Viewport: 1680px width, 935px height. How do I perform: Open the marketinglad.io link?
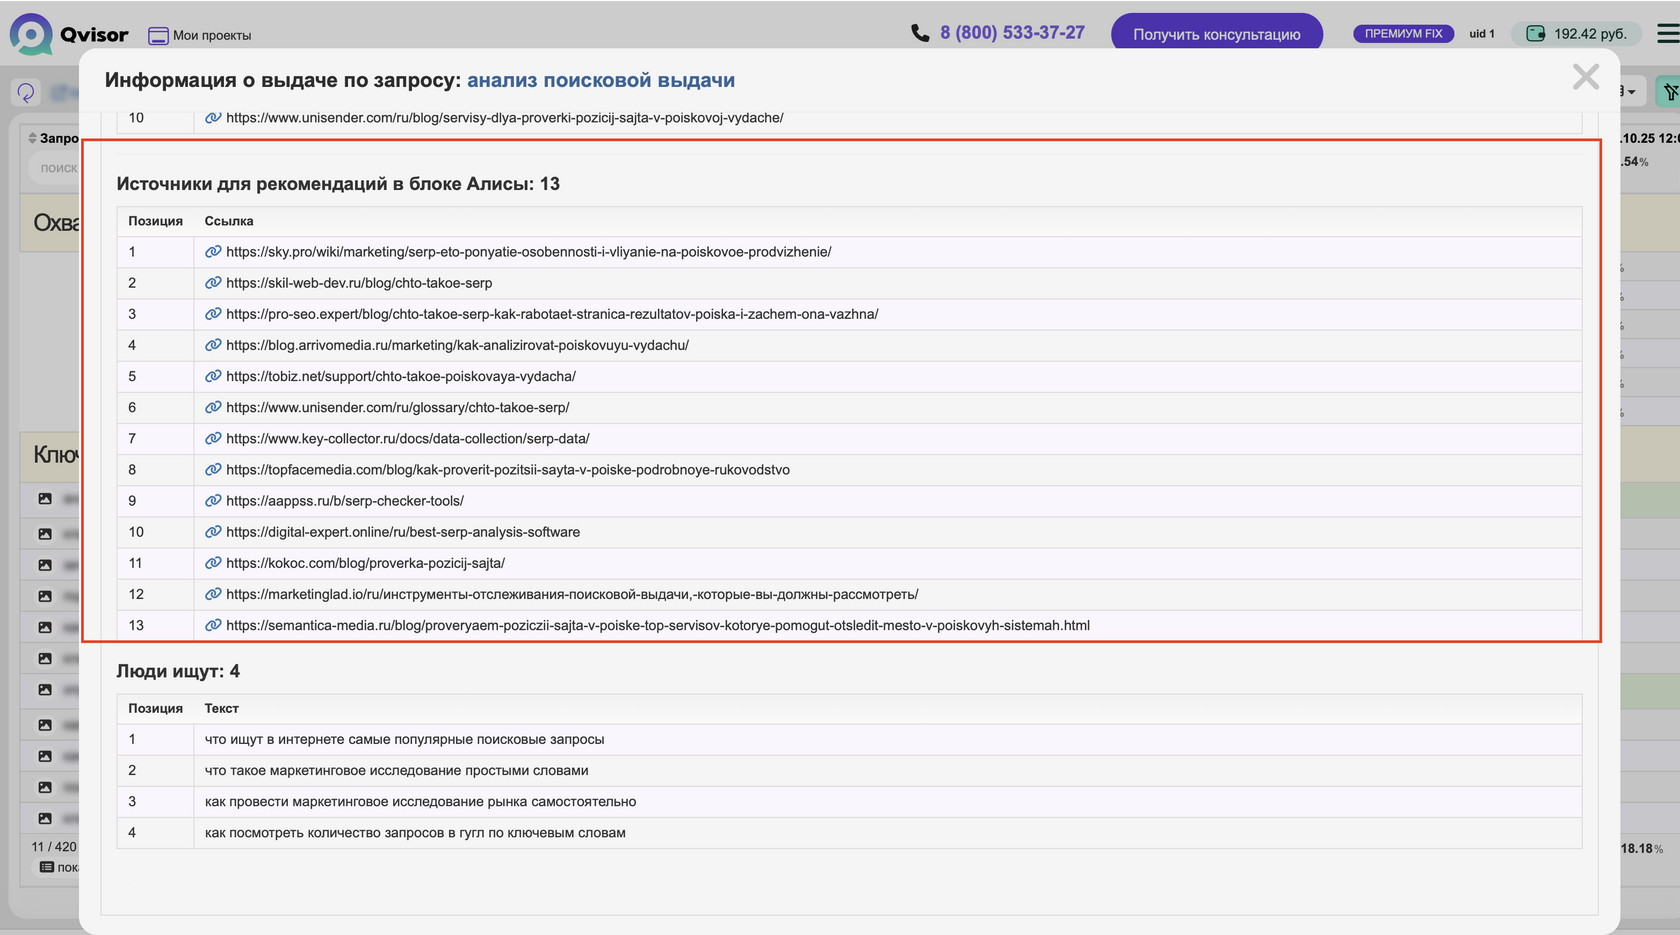click(572, 594)
